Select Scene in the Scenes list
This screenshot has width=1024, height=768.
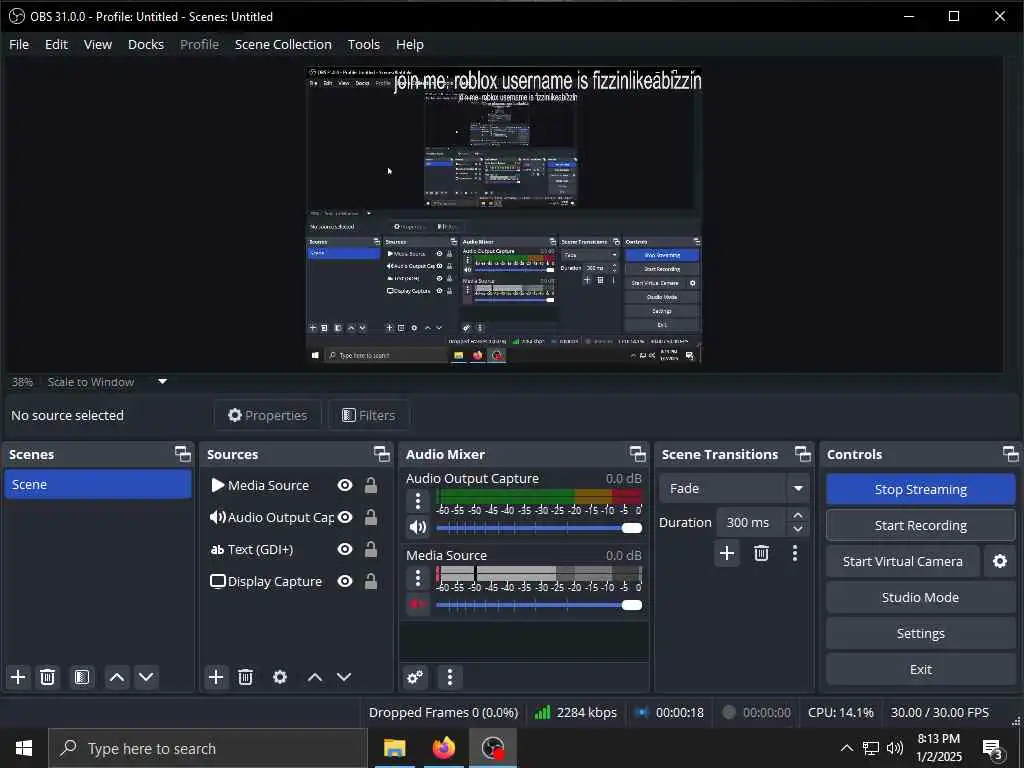click(x=98, y=485)
